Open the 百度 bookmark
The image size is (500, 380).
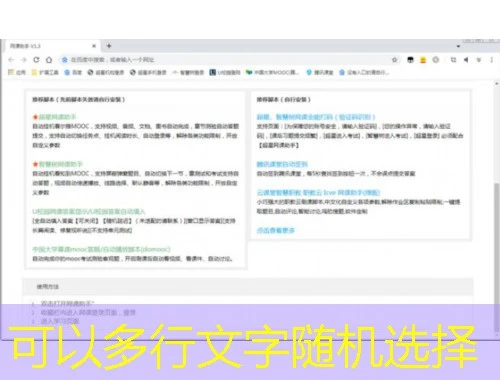(x=73, y=72)
